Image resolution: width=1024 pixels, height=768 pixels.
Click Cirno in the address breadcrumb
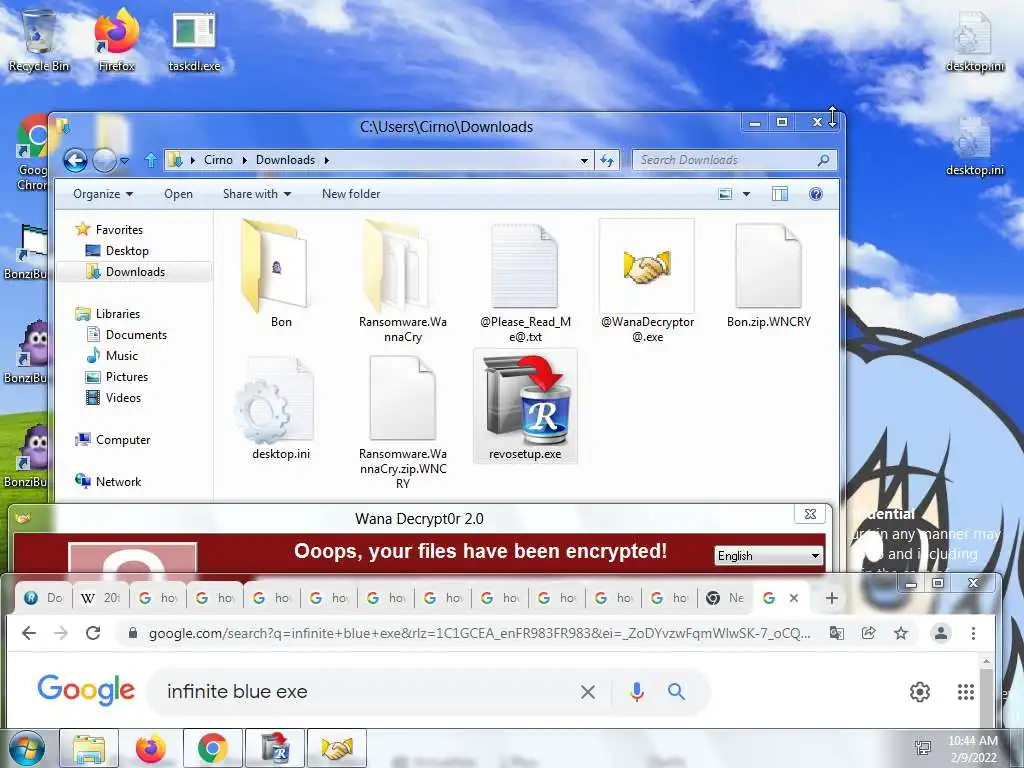tap(218, 160)
